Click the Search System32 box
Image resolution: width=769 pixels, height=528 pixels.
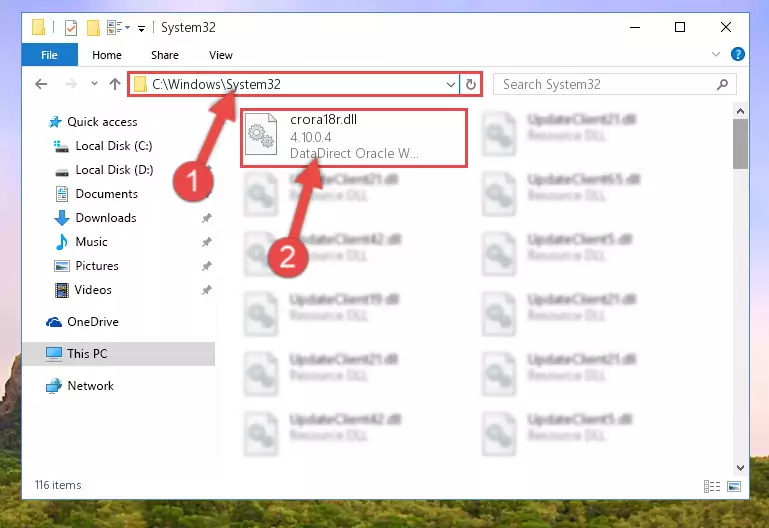coord(614,84)
